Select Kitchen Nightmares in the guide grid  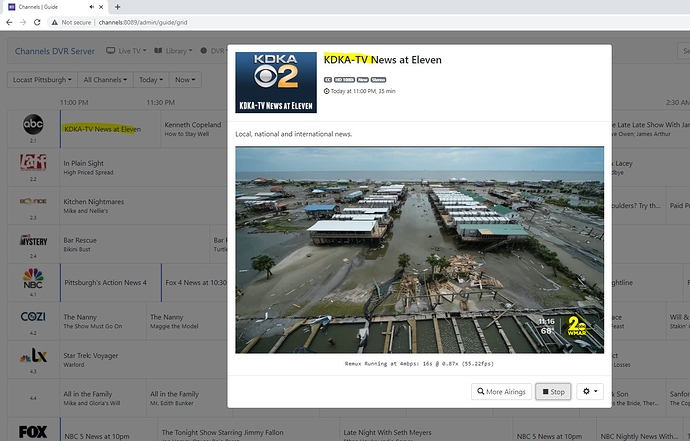[94, 201]
